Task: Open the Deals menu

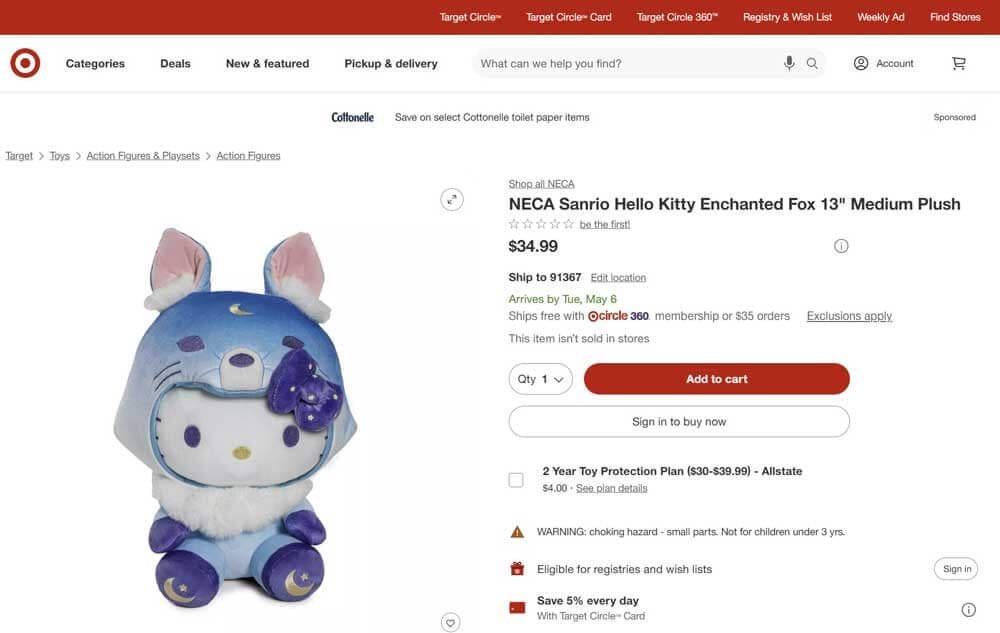Action: click(x=175, y=63)
